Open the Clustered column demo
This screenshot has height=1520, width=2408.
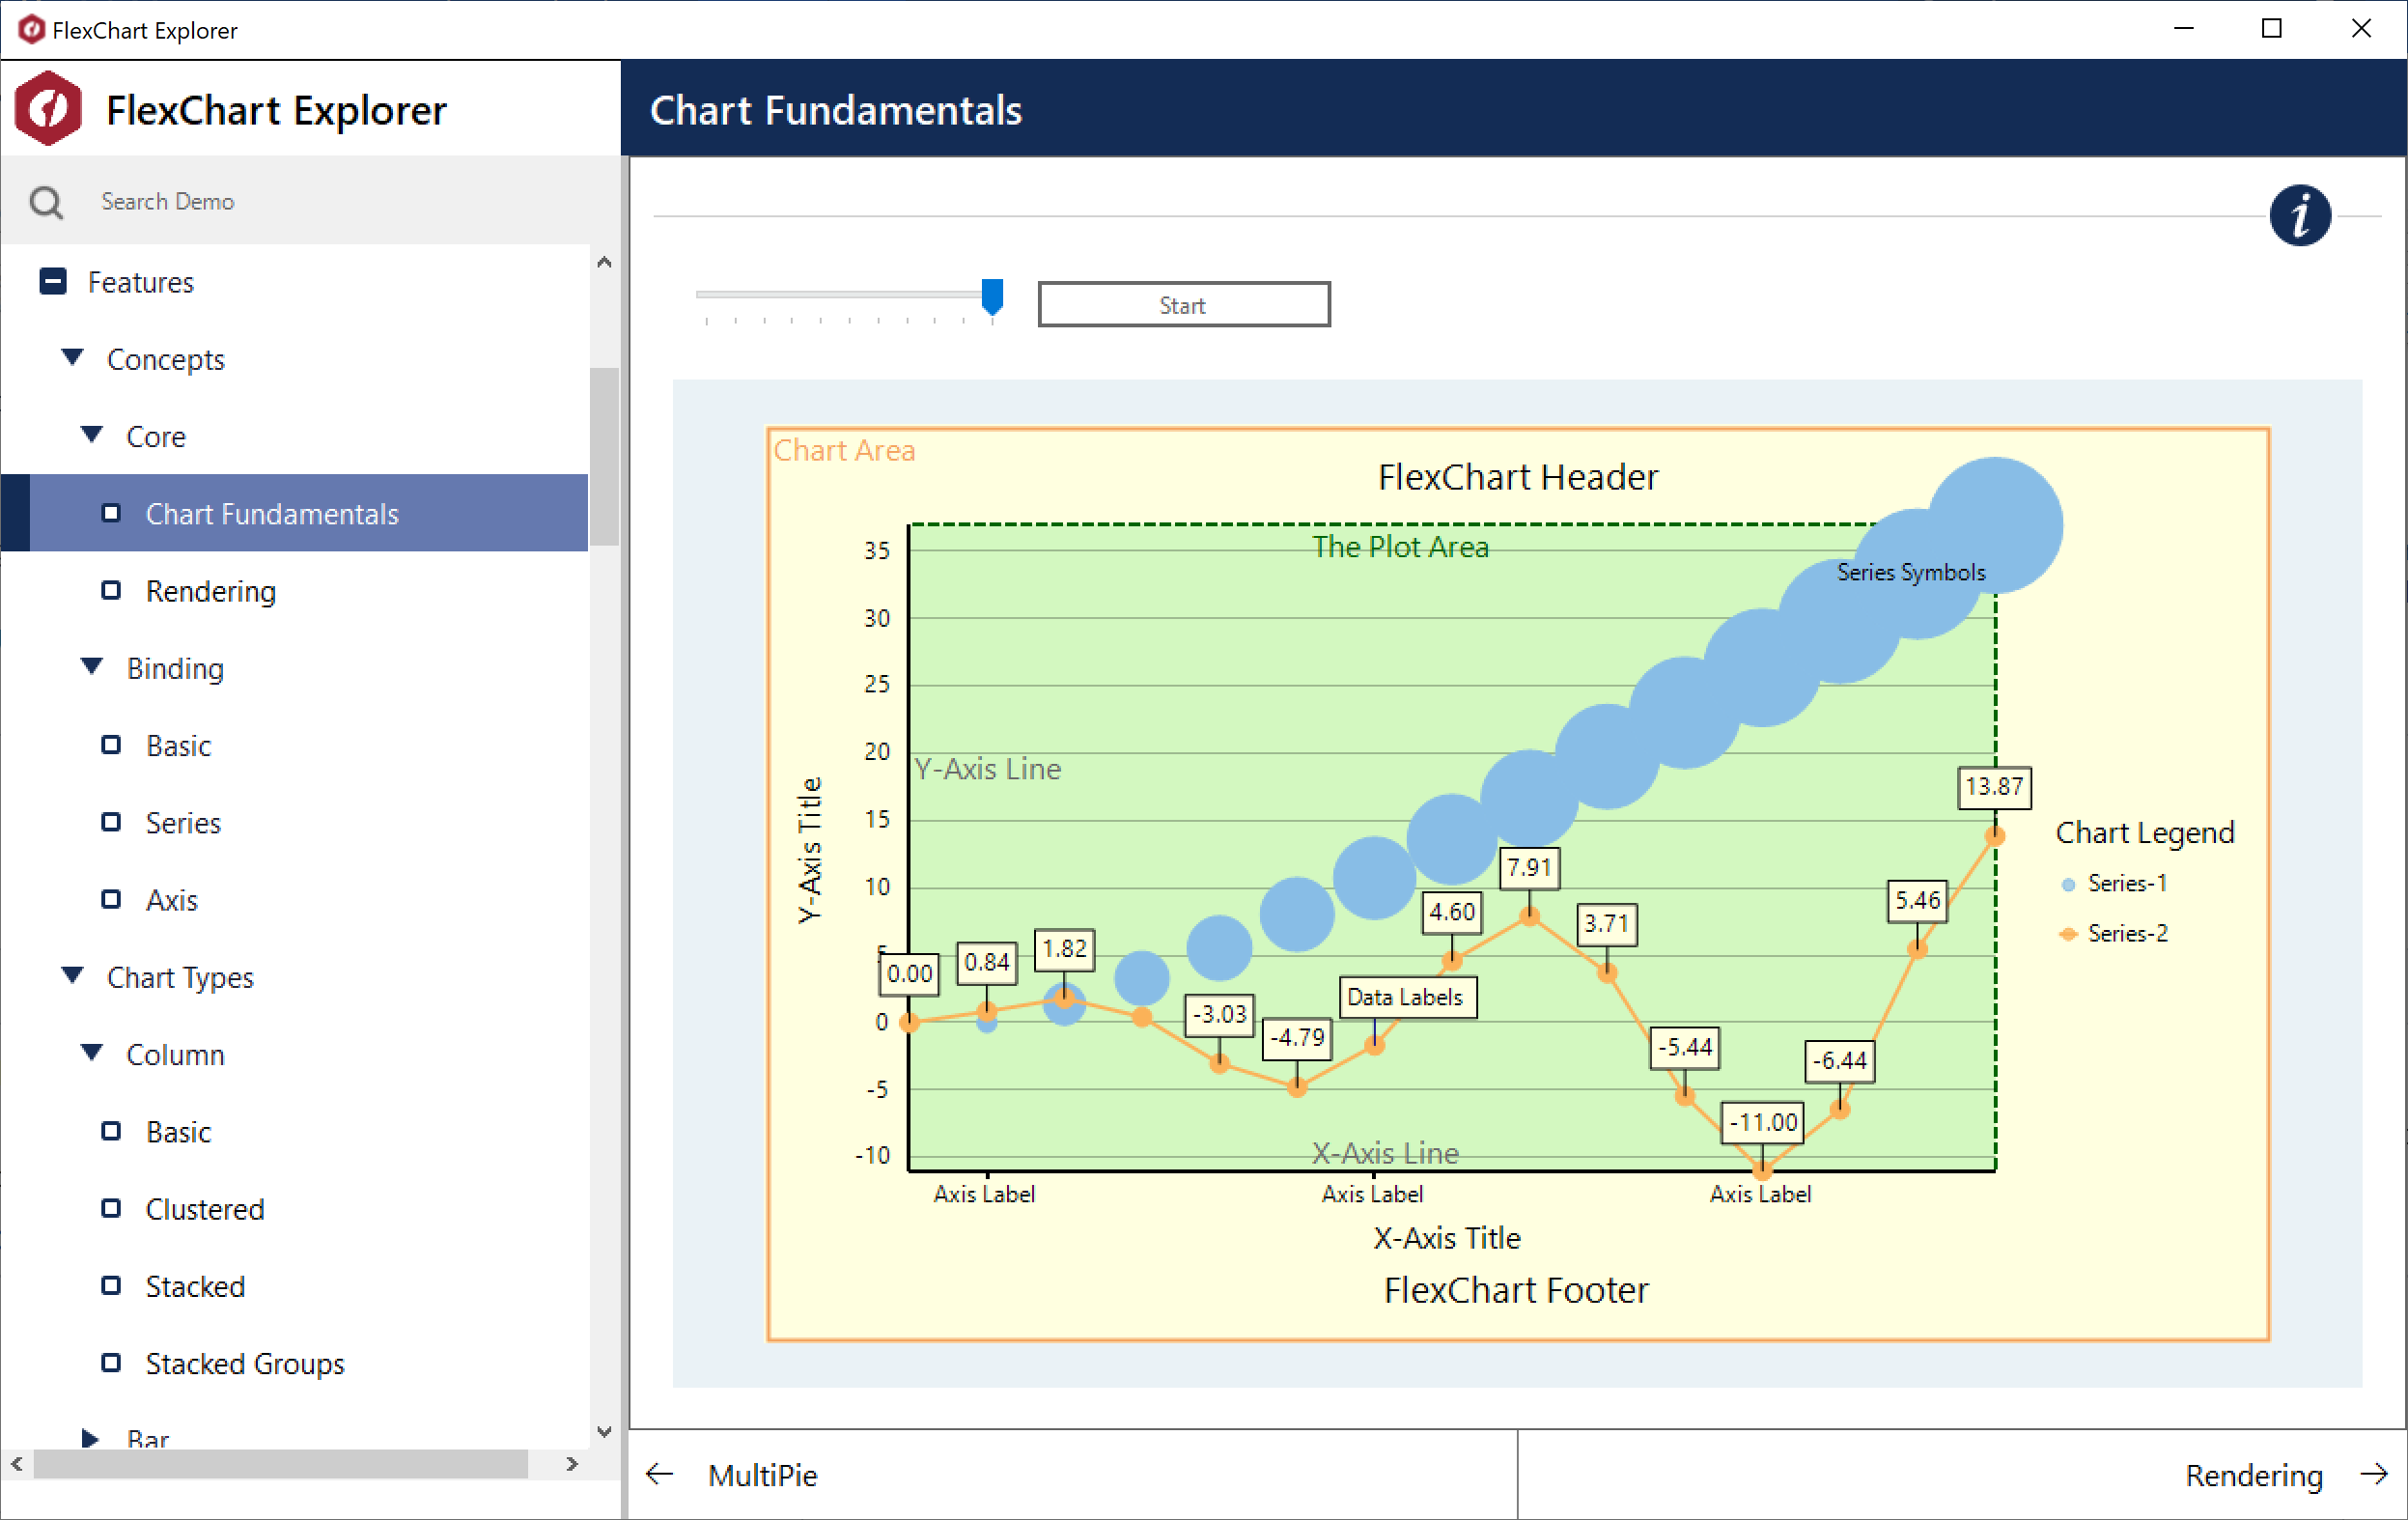pyautogui.click(x=204, y=1209)
